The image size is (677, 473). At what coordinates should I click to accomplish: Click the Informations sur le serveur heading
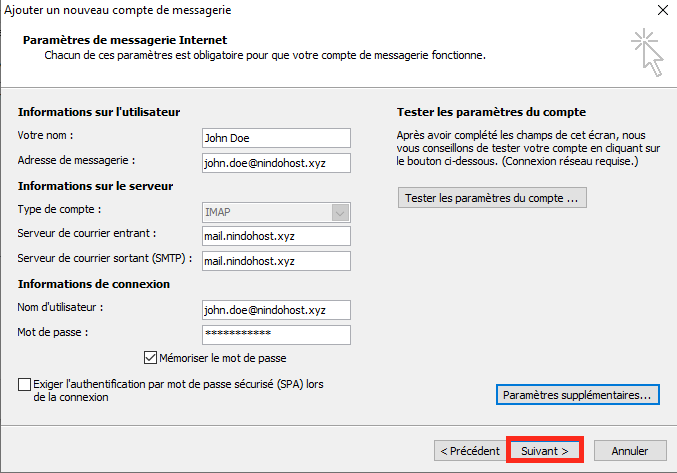point(95,186)
